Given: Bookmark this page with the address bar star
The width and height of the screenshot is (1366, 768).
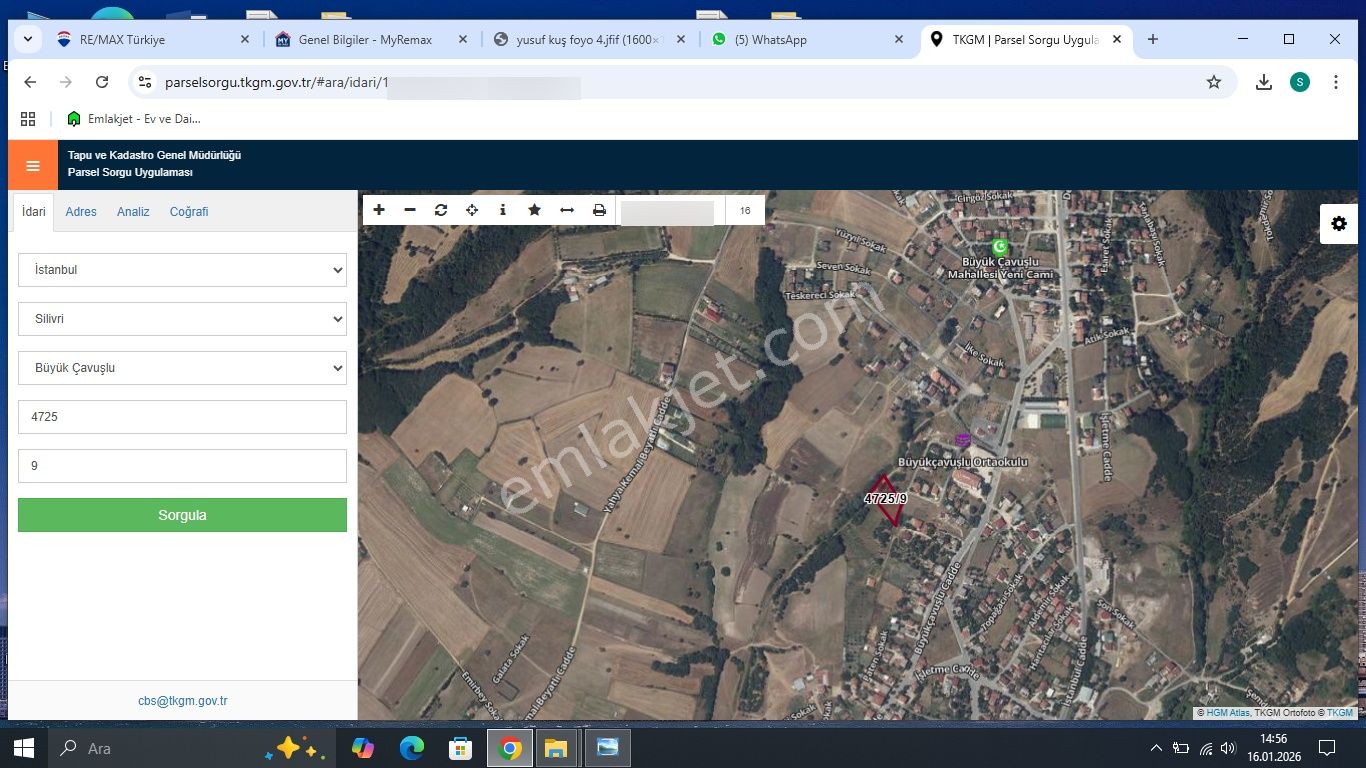Looking at the screenshot, I should pos(1214,82).
